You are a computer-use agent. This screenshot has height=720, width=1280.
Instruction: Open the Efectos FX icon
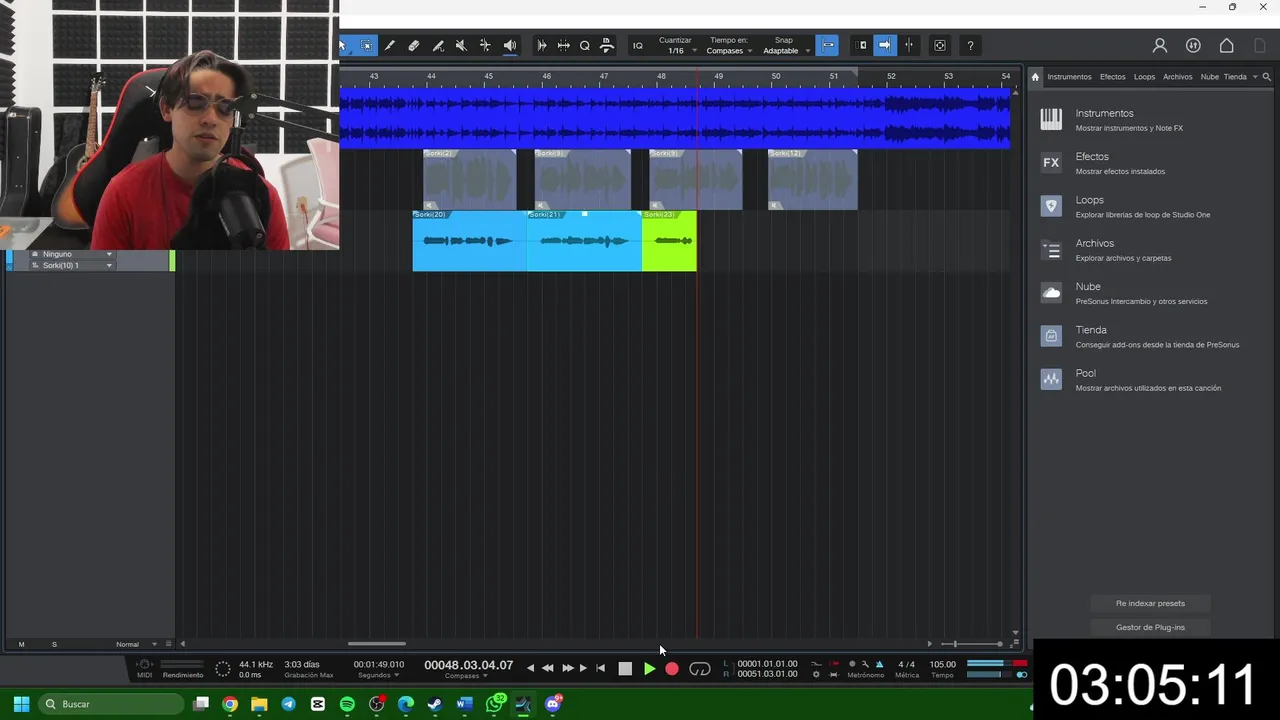pyautogui.click(x=1051, y=162)
